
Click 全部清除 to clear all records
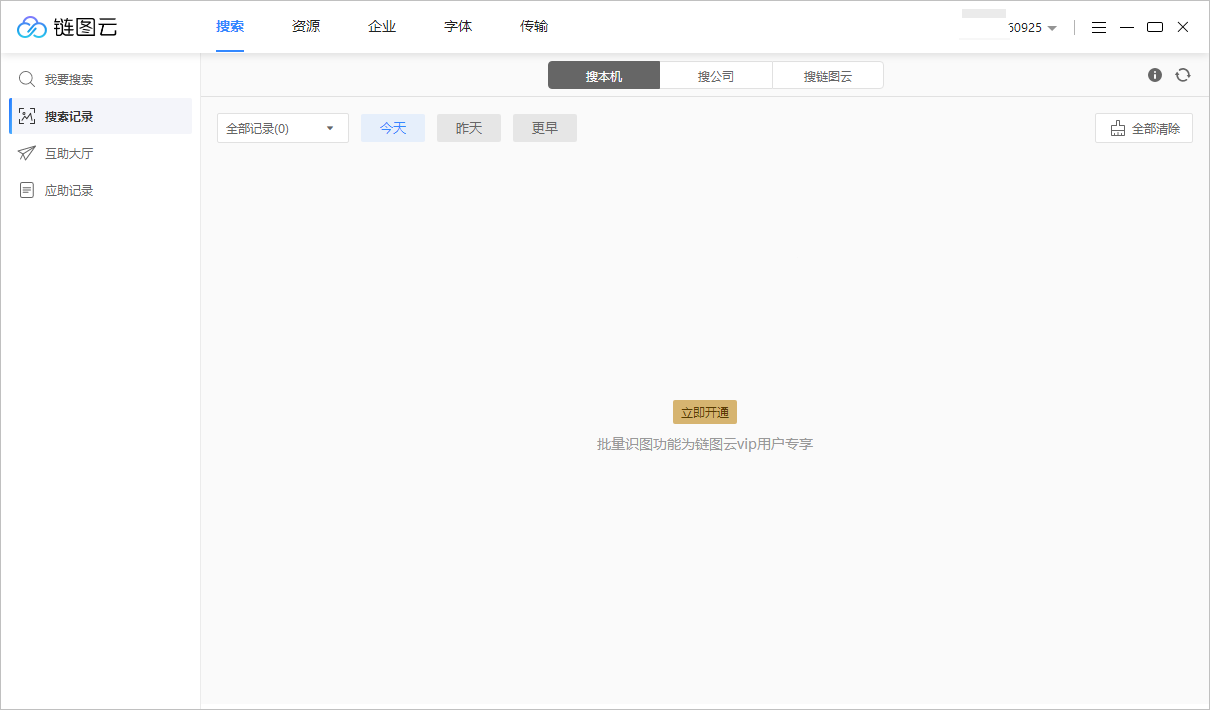pos(1152,128)
